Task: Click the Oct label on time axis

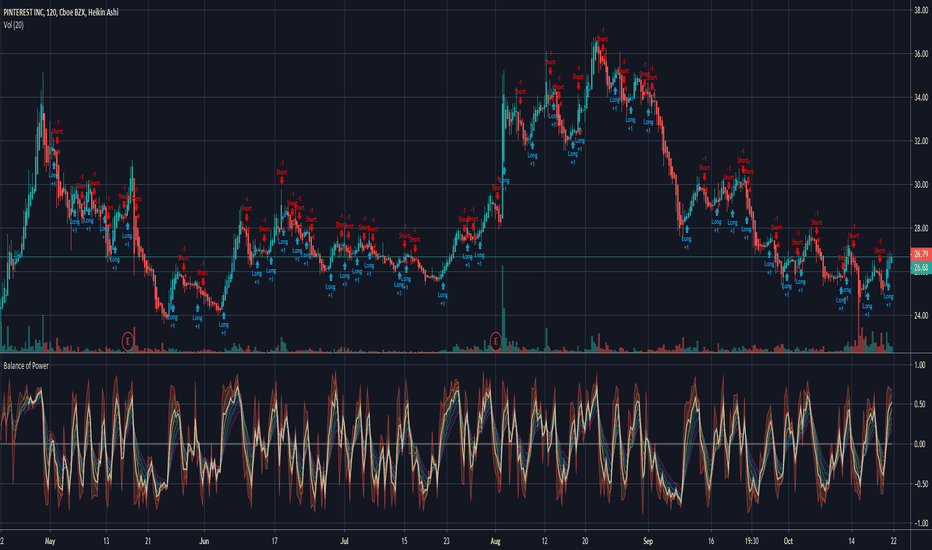Action: [x=788, y=541]
